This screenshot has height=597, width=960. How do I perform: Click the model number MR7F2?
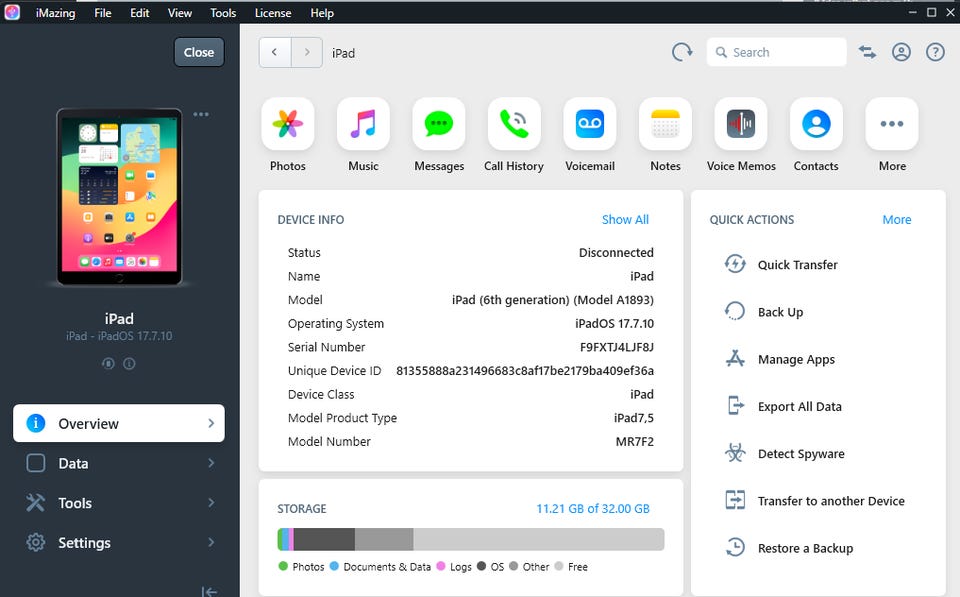[635, 441]
